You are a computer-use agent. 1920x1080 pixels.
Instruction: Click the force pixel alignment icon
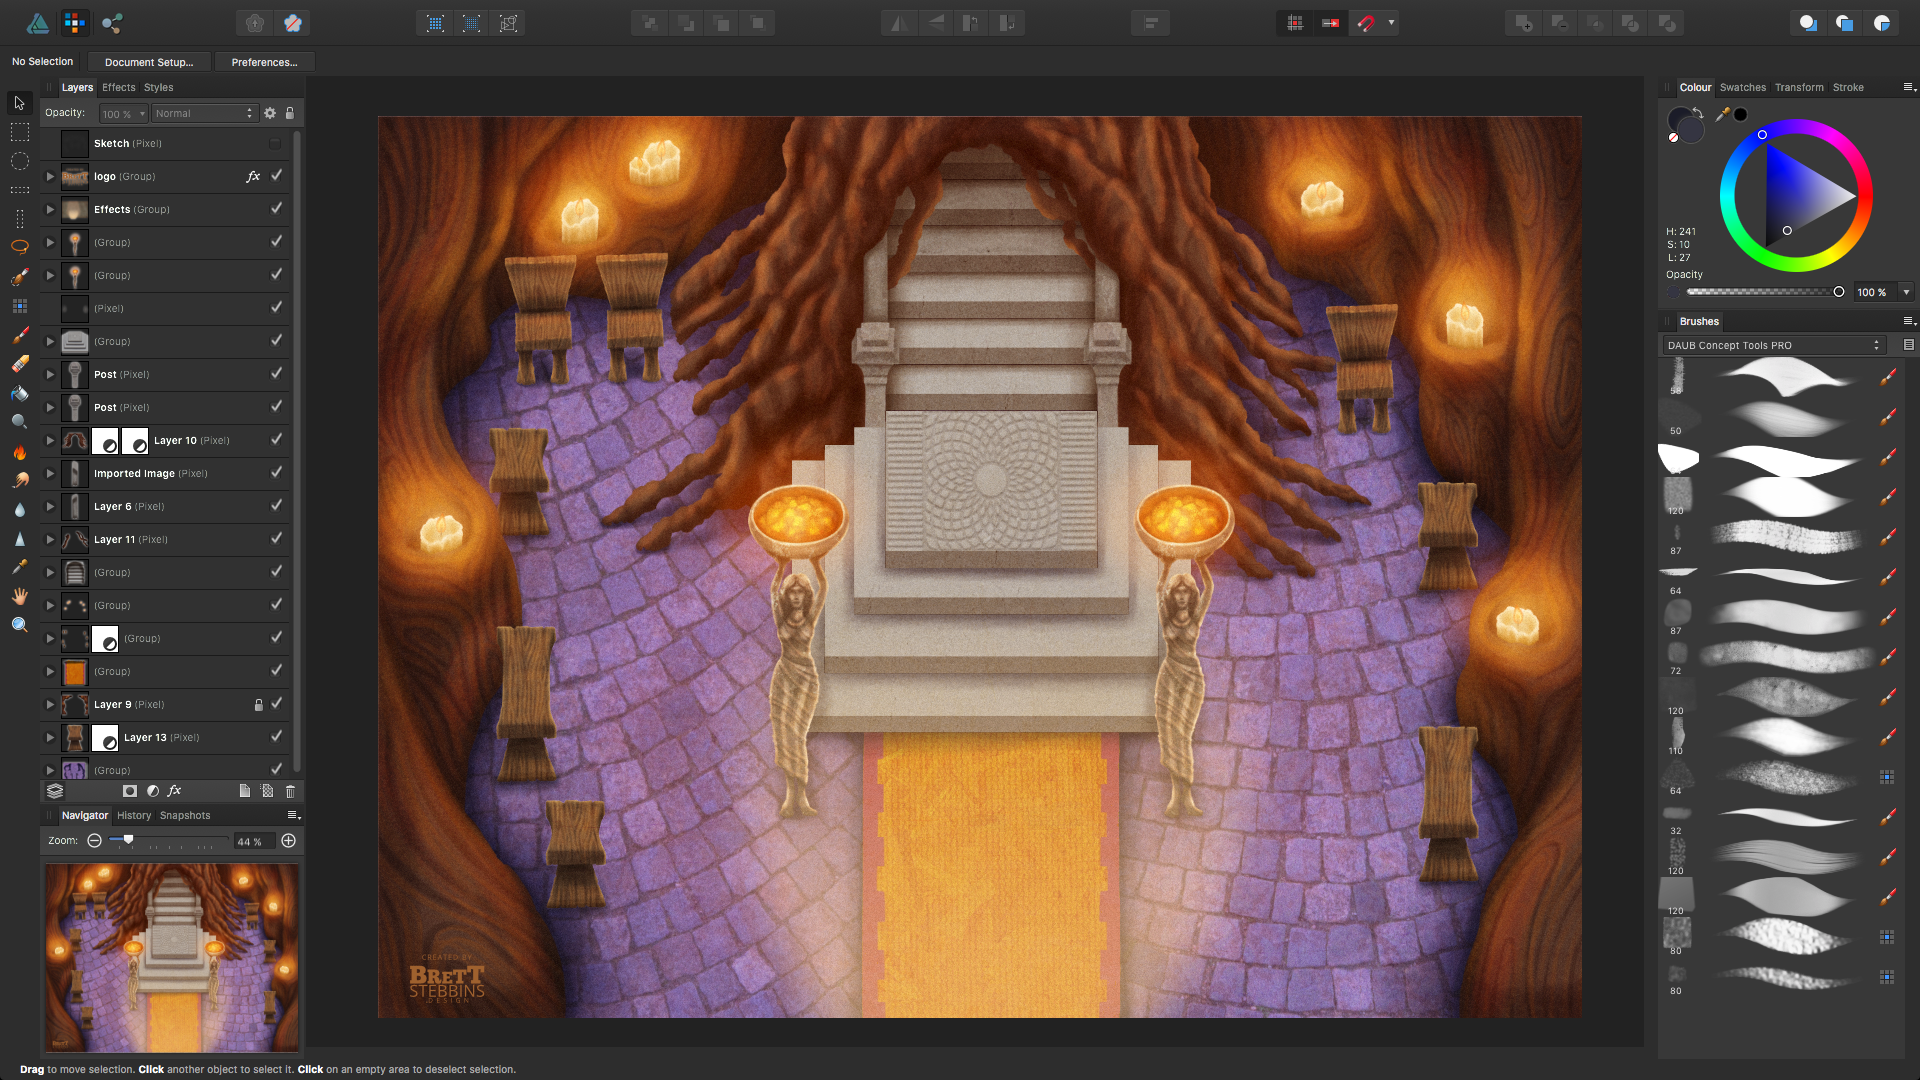click(1295, 22)
